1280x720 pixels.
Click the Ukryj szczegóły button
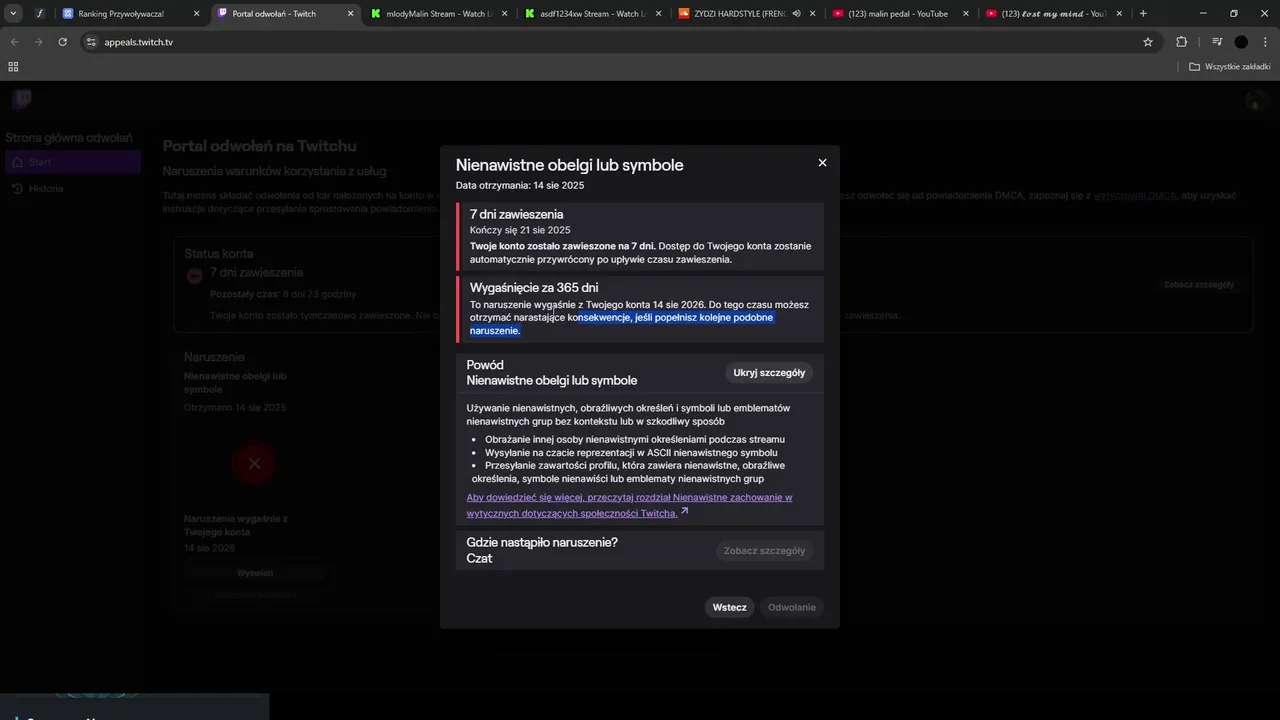pos(769,373)
